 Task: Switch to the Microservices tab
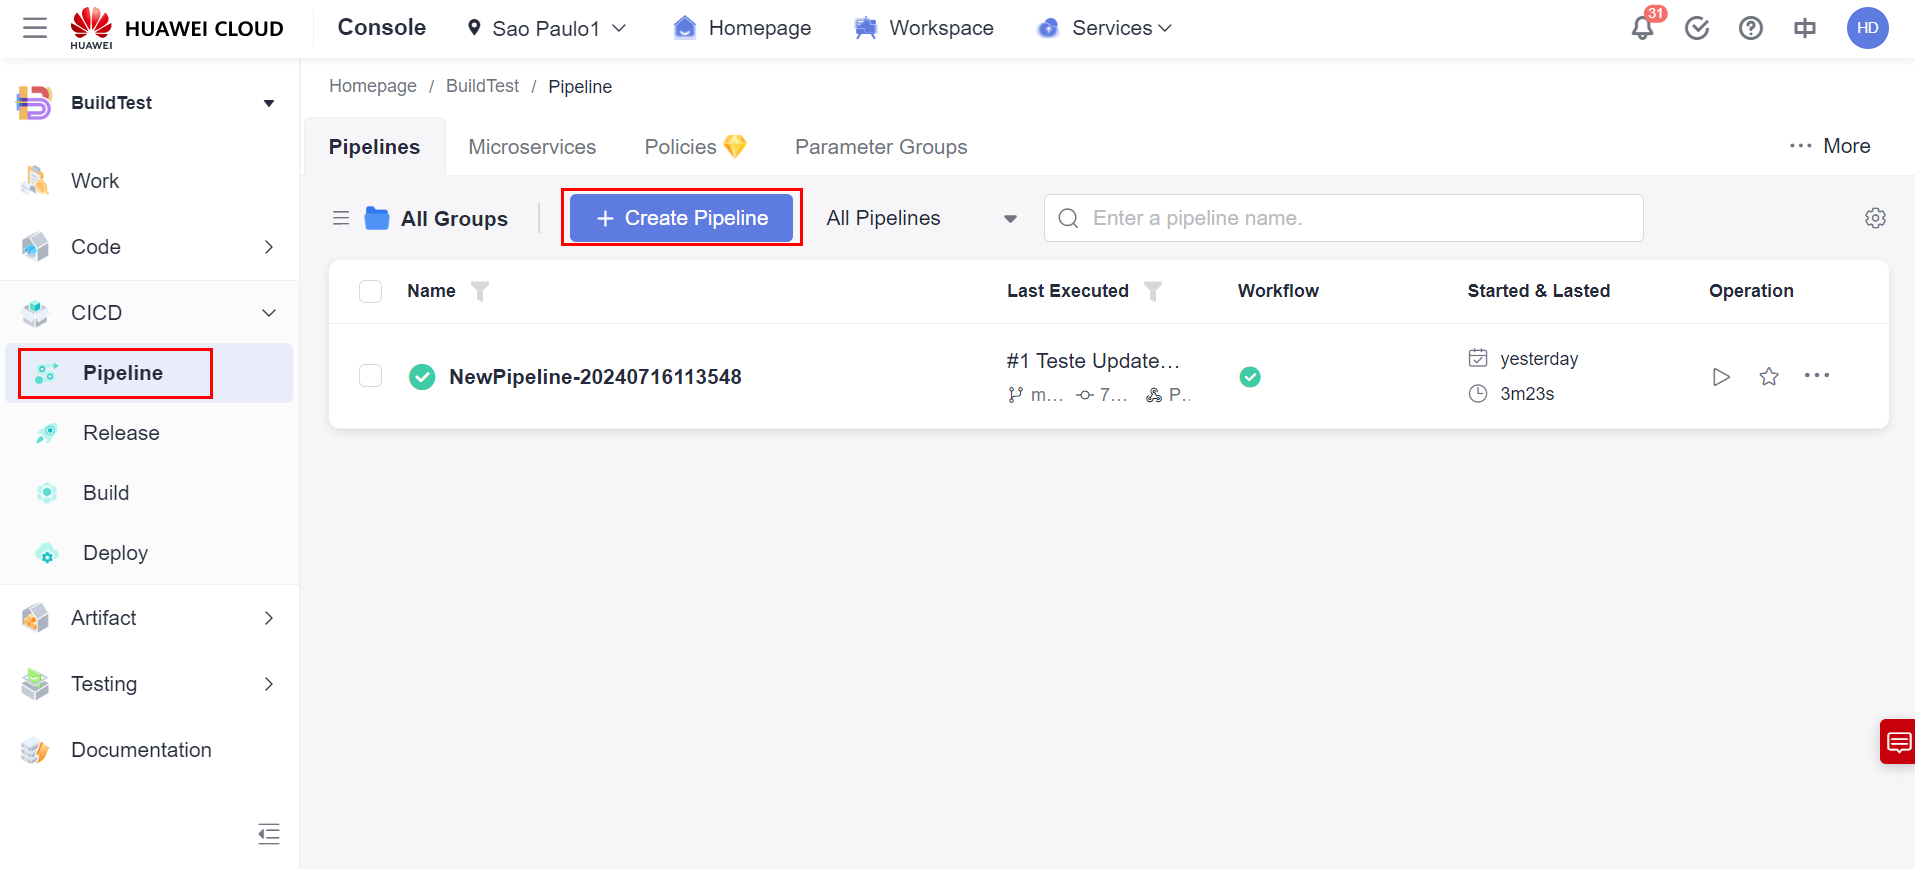(532, 147)
